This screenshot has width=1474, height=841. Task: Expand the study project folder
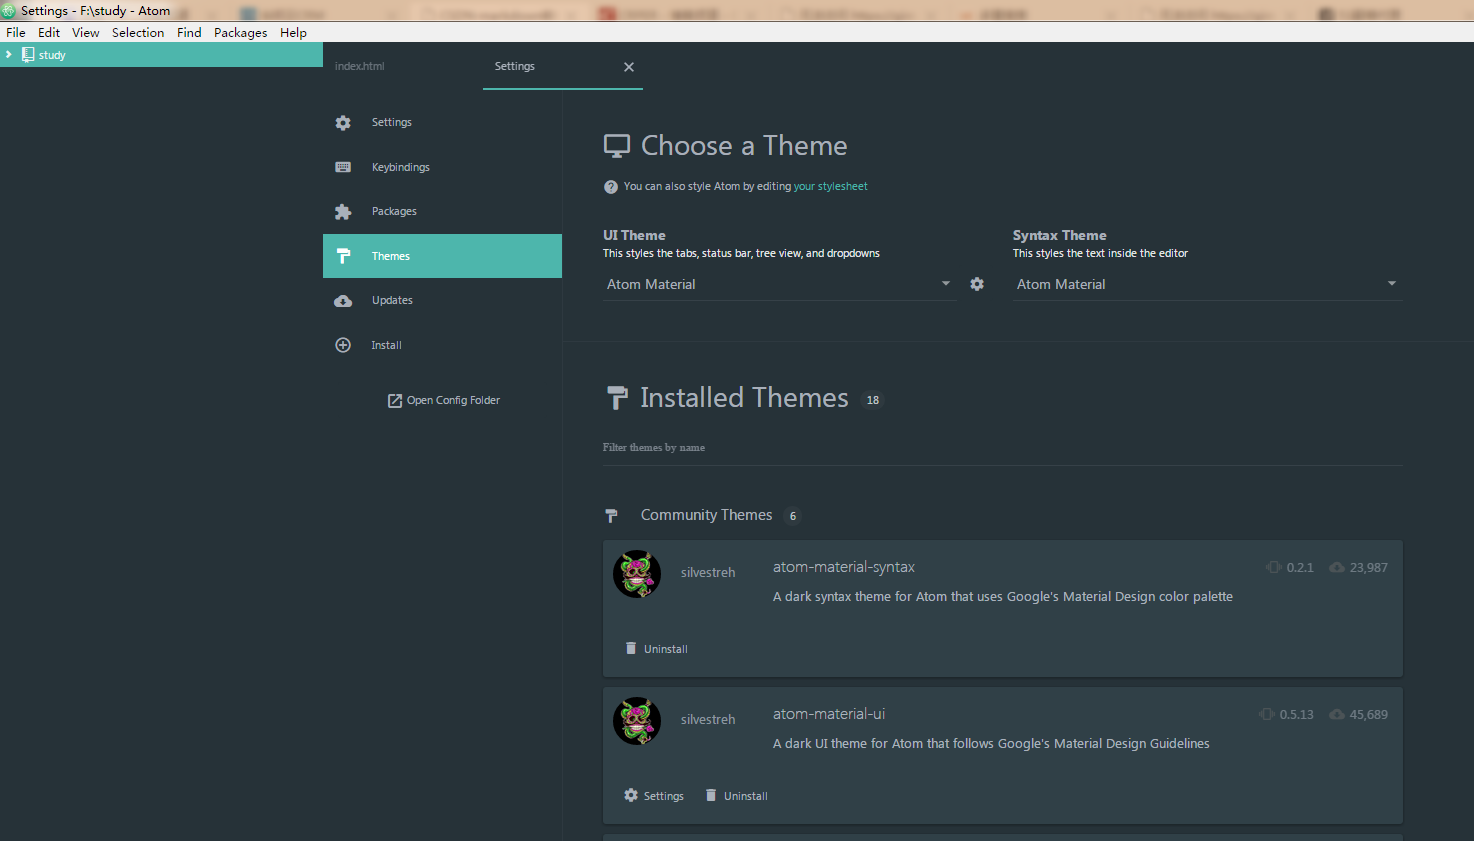[x=9, y=55]
